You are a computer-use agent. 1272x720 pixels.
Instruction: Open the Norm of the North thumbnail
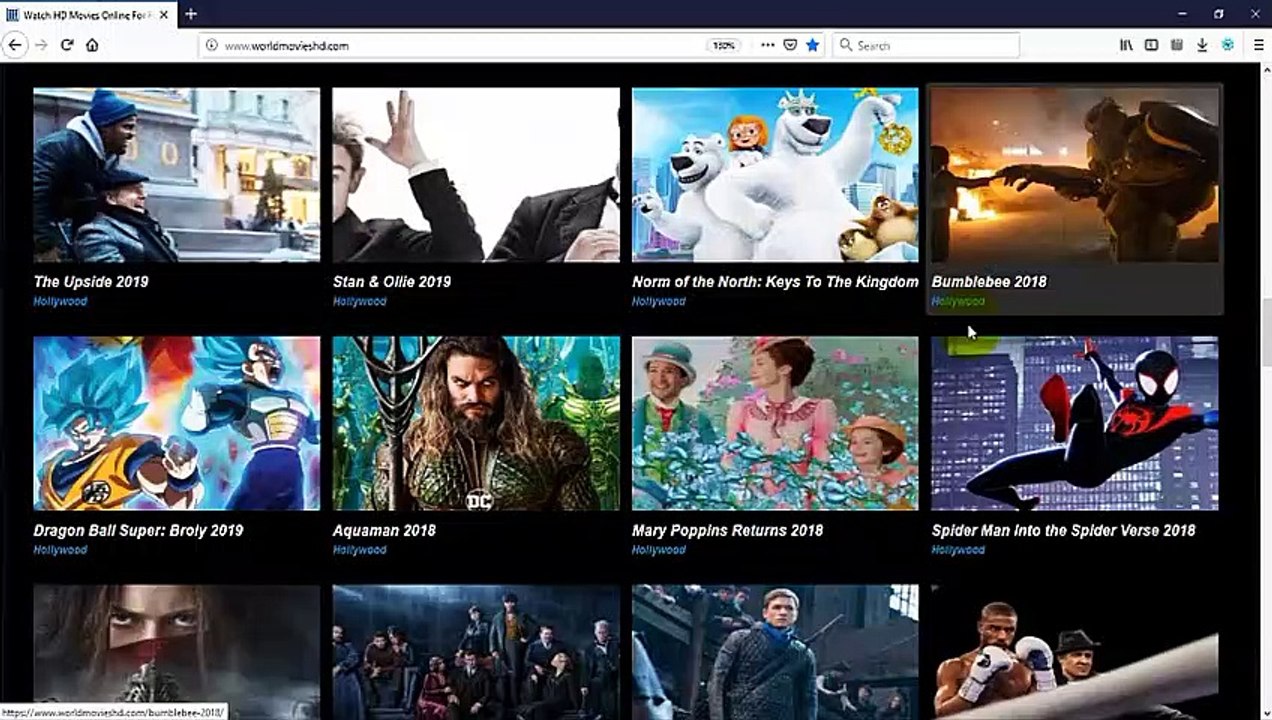775,175
